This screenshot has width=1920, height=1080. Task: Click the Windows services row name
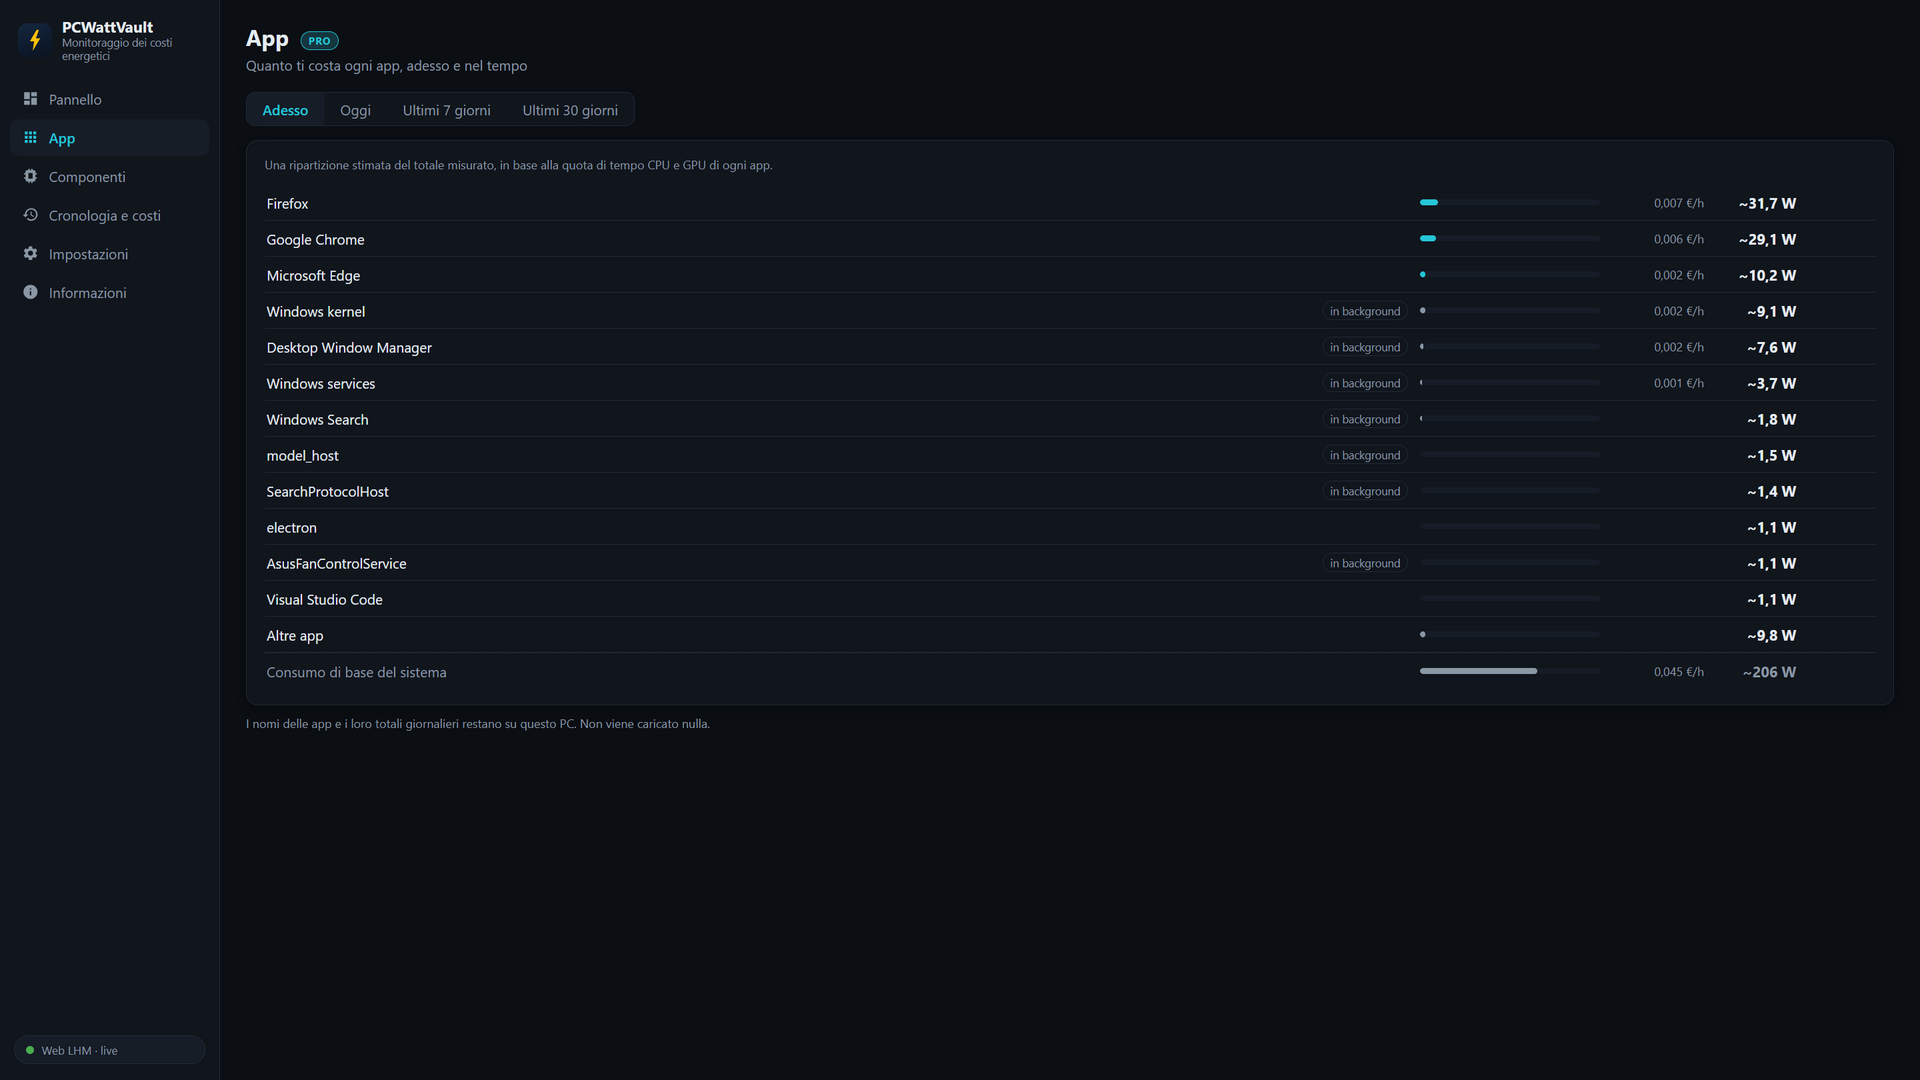click(320, 384)
